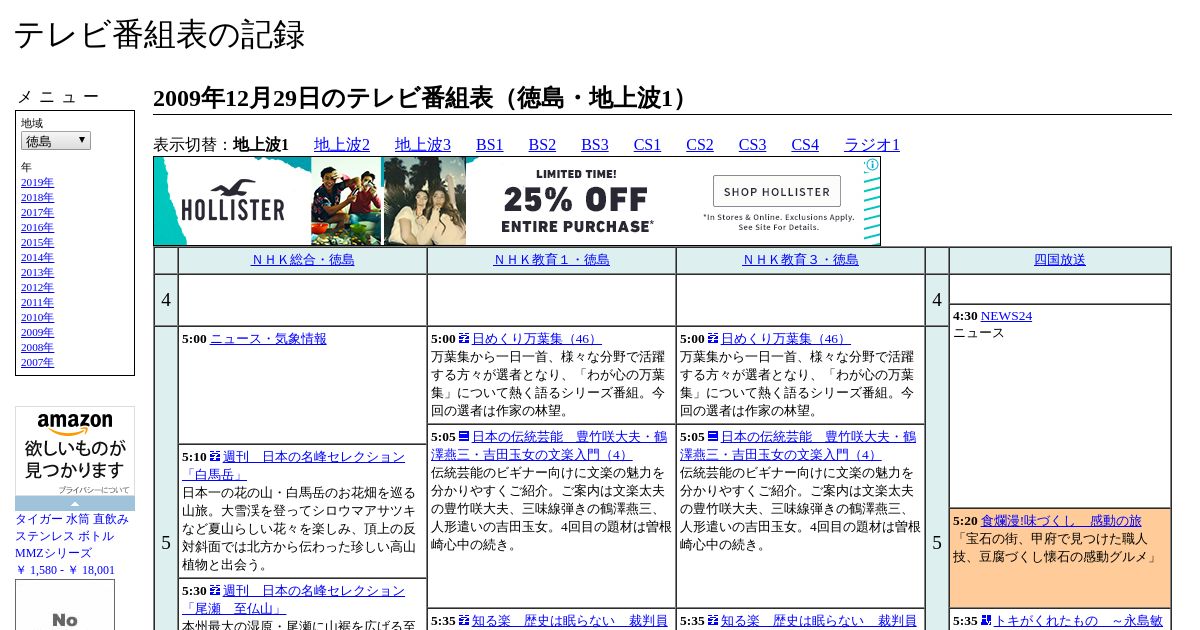Screen dimensions: 1200x630
Task: Click the two-women photo in the Hollister banner
Action: pyautogui.click(x=425, y=201)
